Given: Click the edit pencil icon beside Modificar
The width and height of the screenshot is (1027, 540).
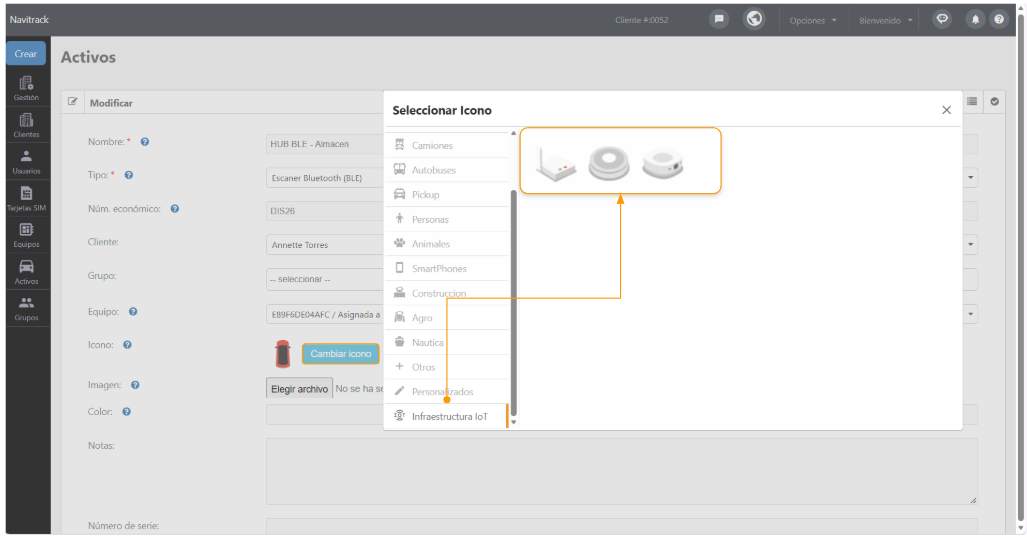Looking at the screenshot, I should pyautogui.click(x=73, y=102).
